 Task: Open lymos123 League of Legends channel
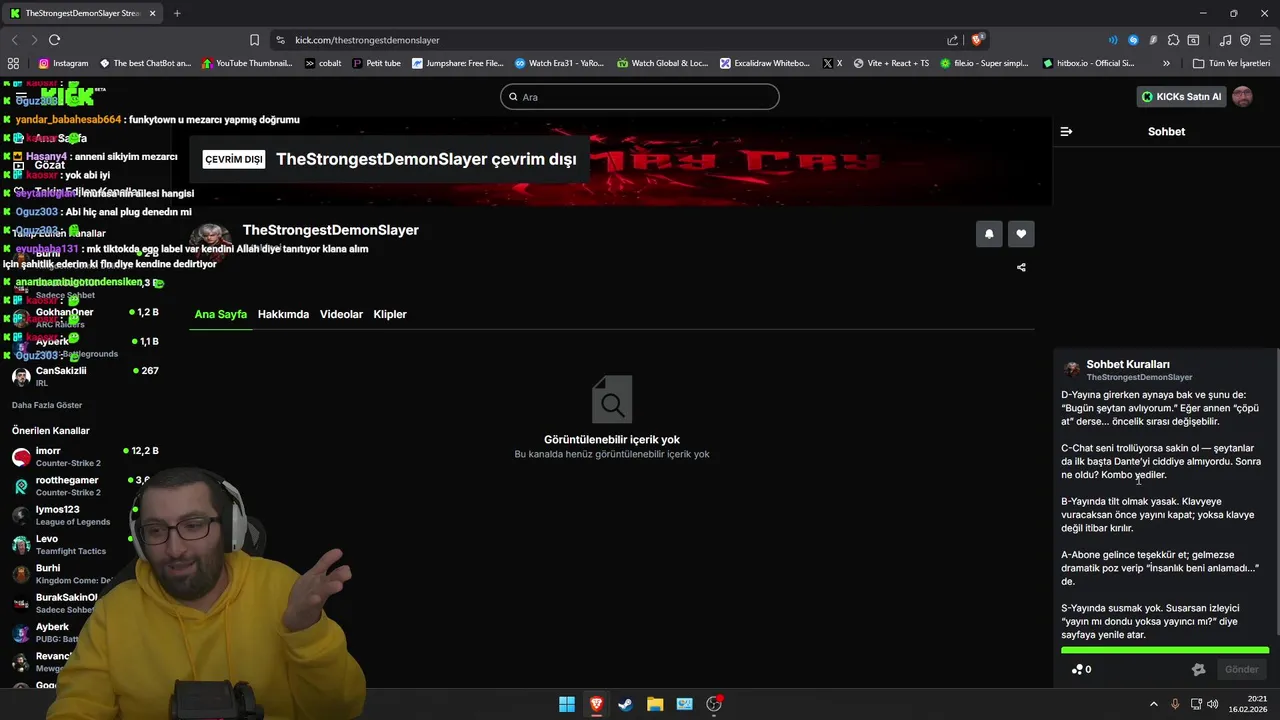pos(85,515)
